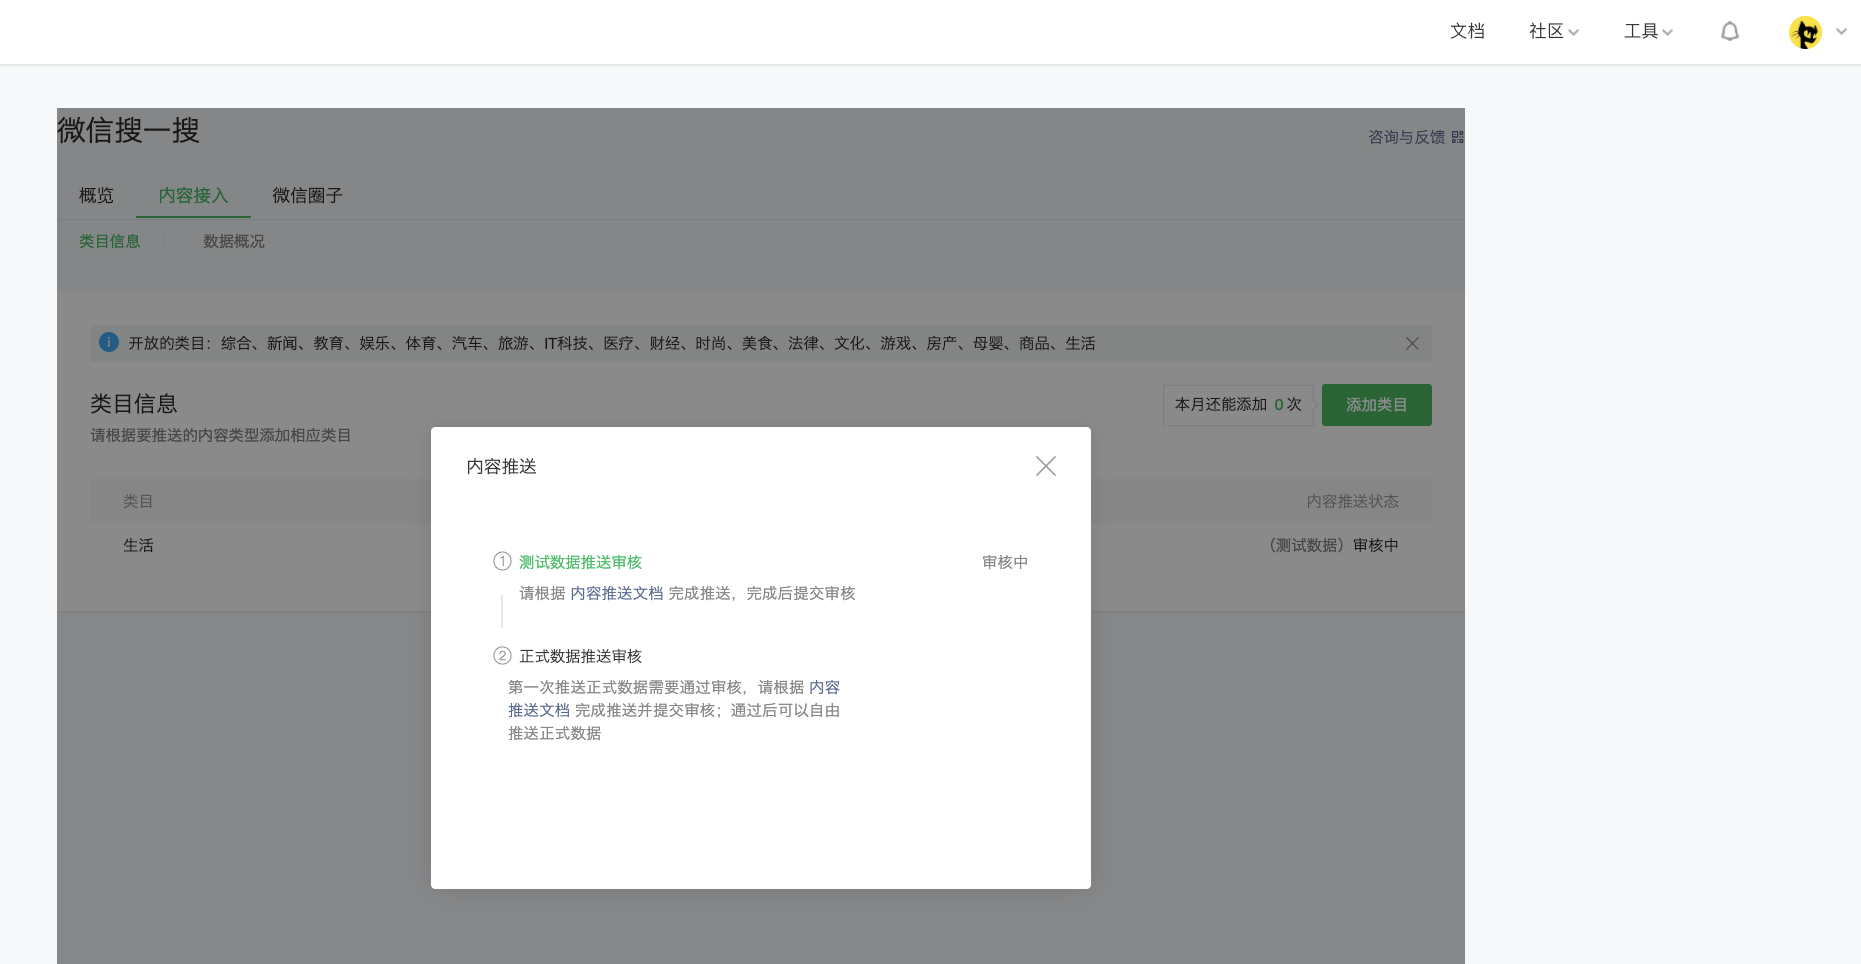
Task: Click the 类目信息 section heading
Action: pos(134,404)
